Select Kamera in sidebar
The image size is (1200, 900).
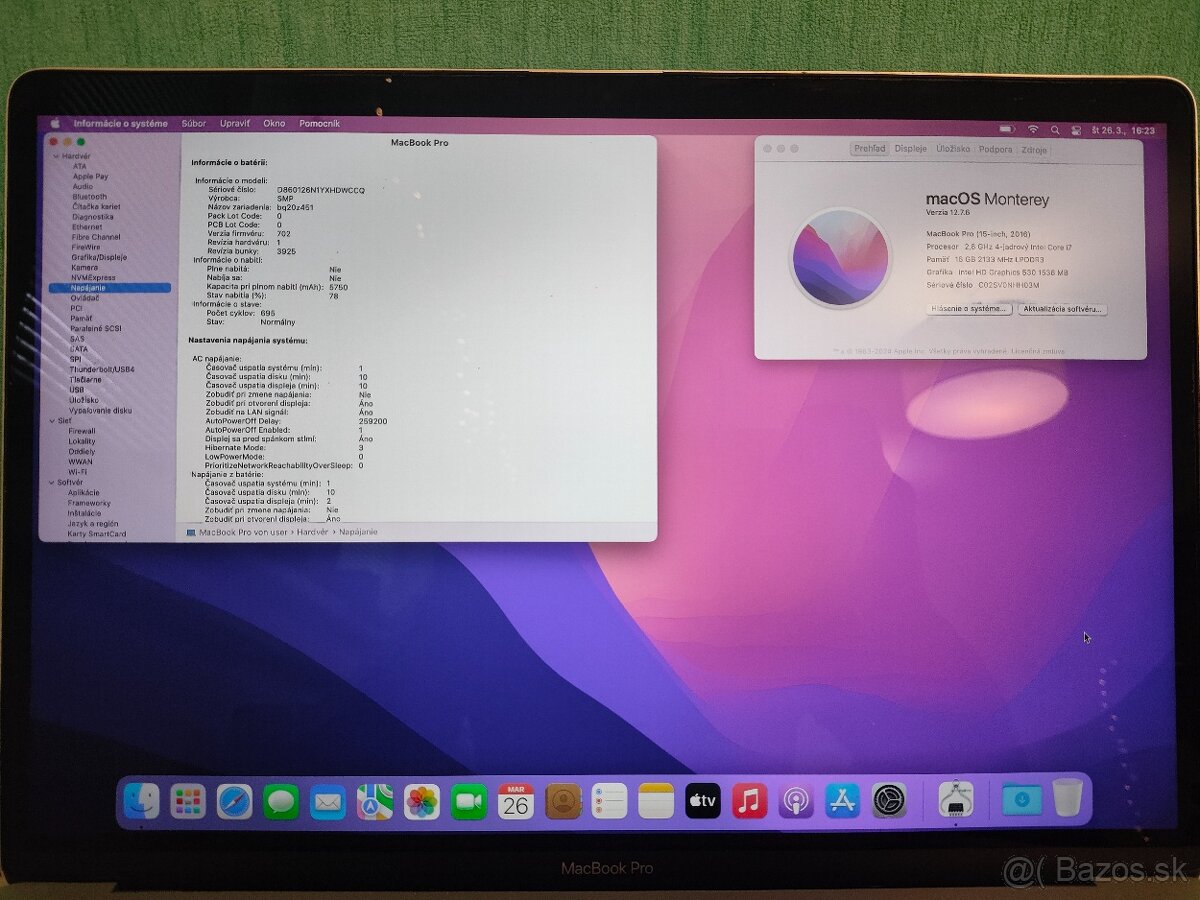click(x=84, y=267)
